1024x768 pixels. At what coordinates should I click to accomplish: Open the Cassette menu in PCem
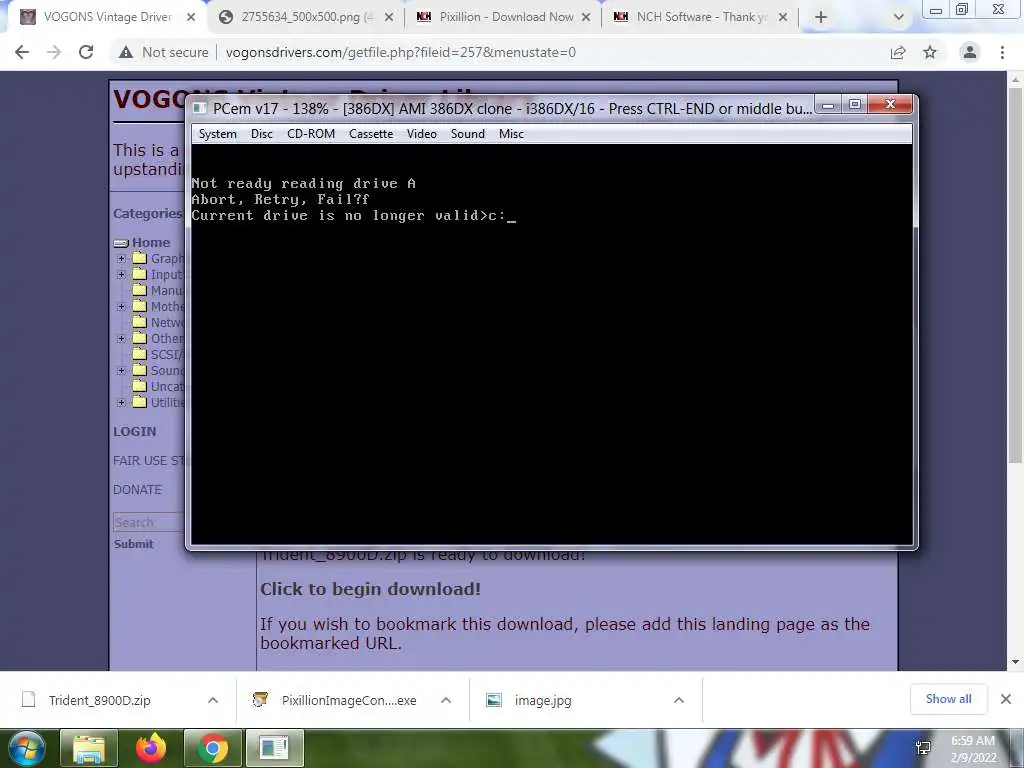point(371,134)
